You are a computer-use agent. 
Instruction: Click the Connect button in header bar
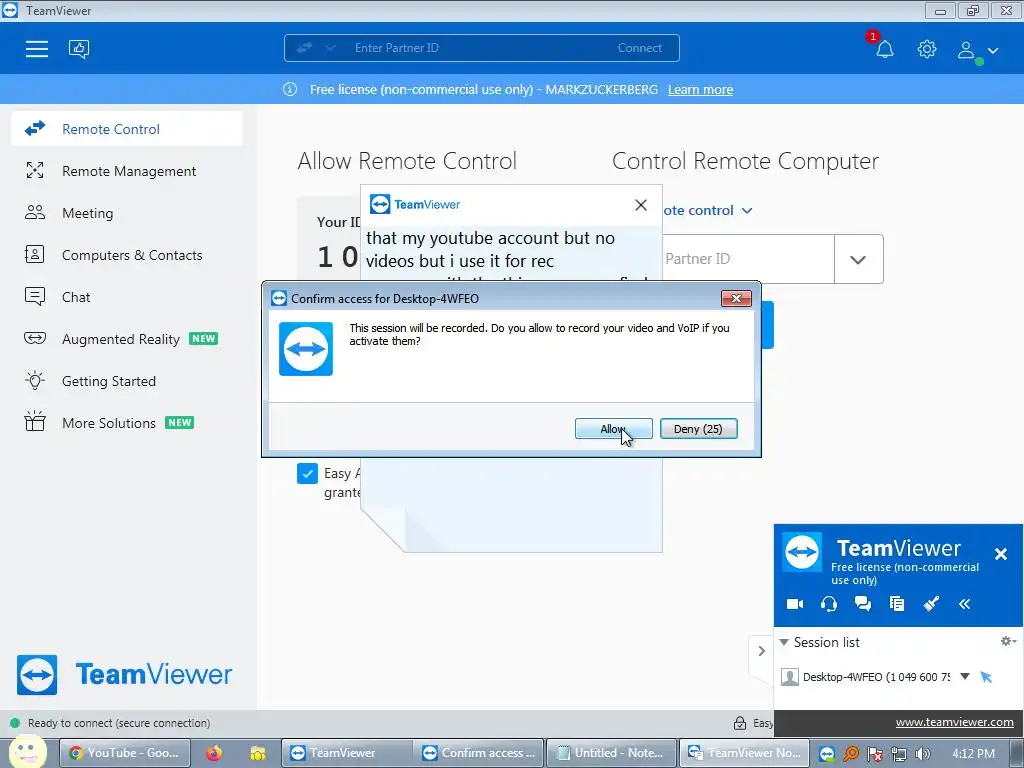[x=639, y=48]
